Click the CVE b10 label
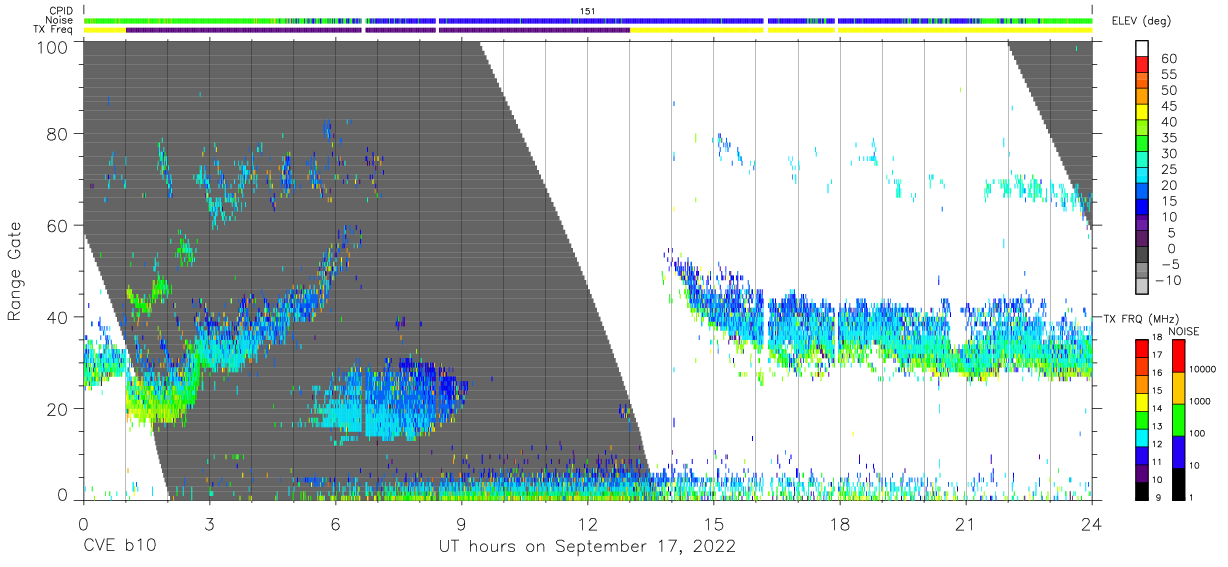 [119, 546]
